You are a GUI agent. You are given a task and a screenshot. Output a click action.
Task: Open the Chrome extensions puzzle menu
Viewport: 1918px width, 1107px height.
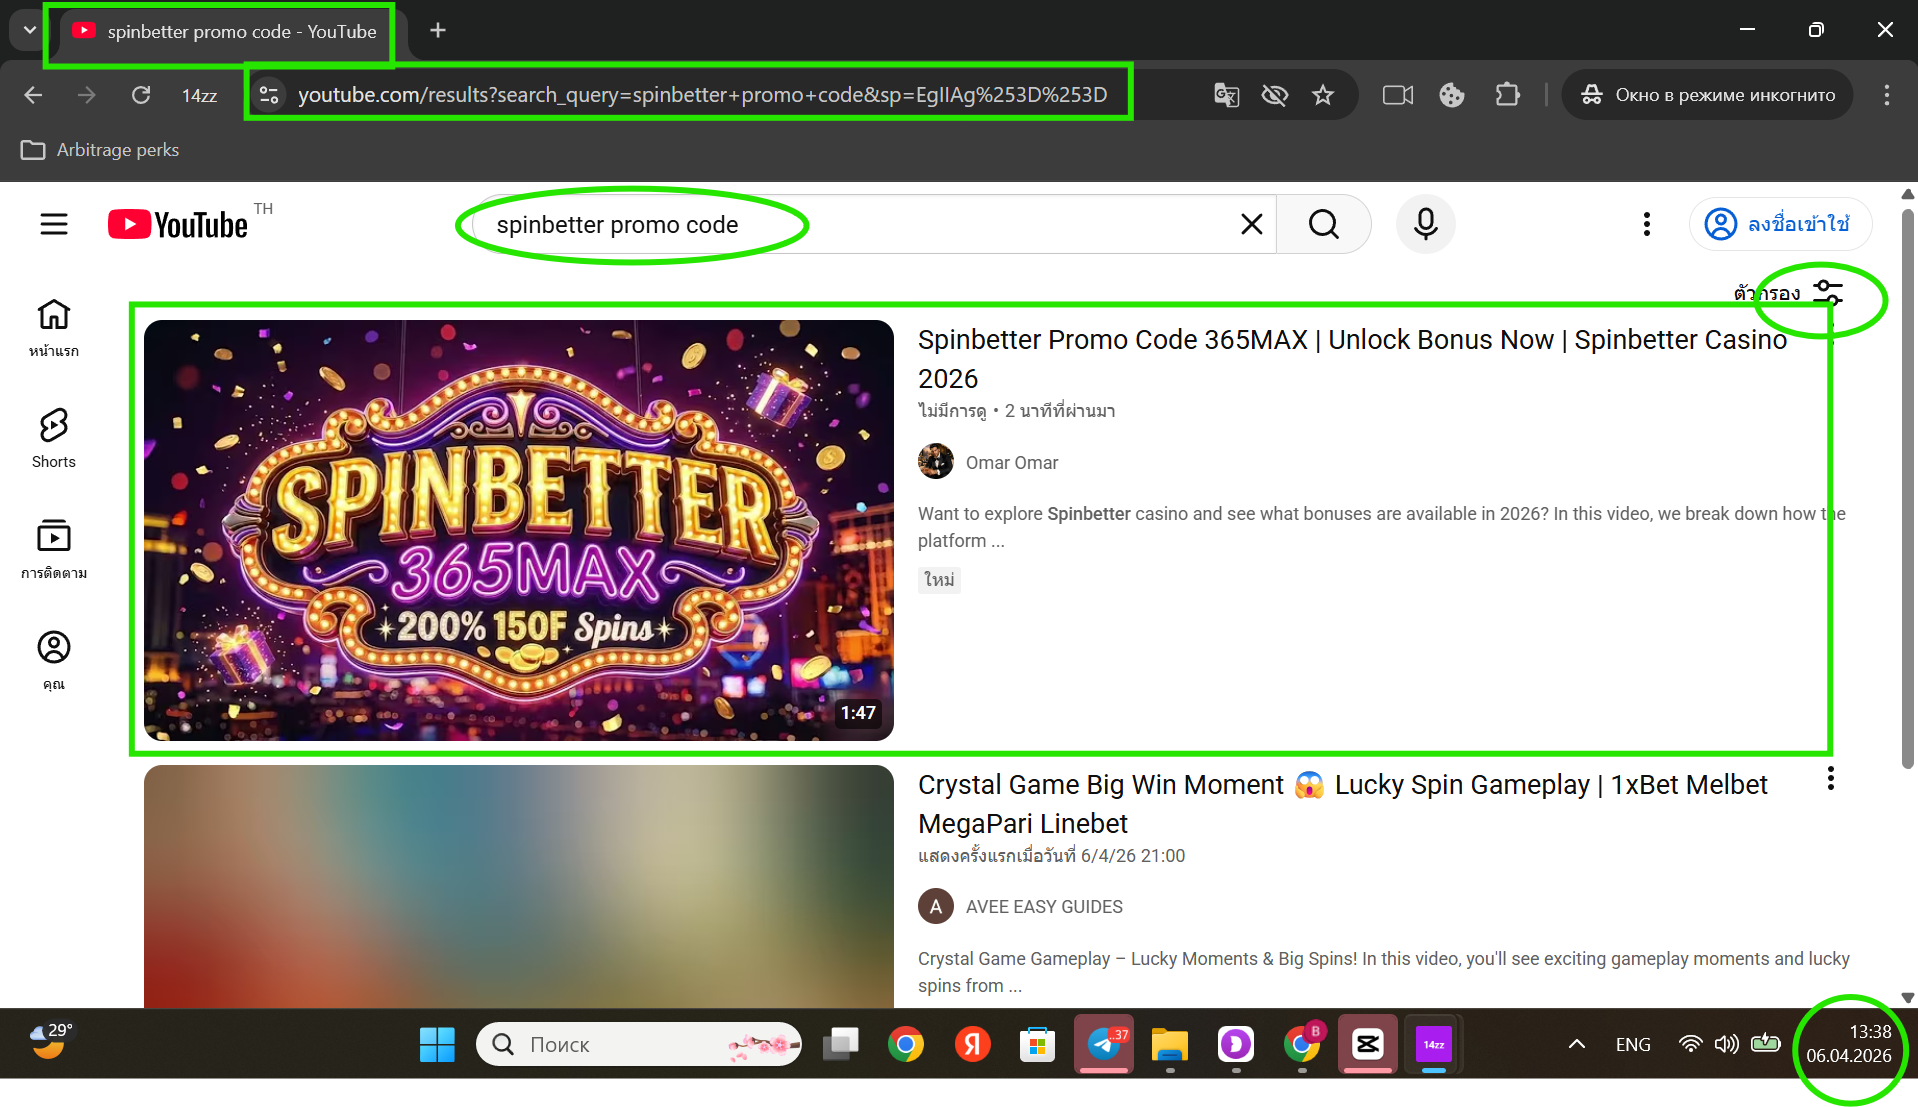point(1507,95)
